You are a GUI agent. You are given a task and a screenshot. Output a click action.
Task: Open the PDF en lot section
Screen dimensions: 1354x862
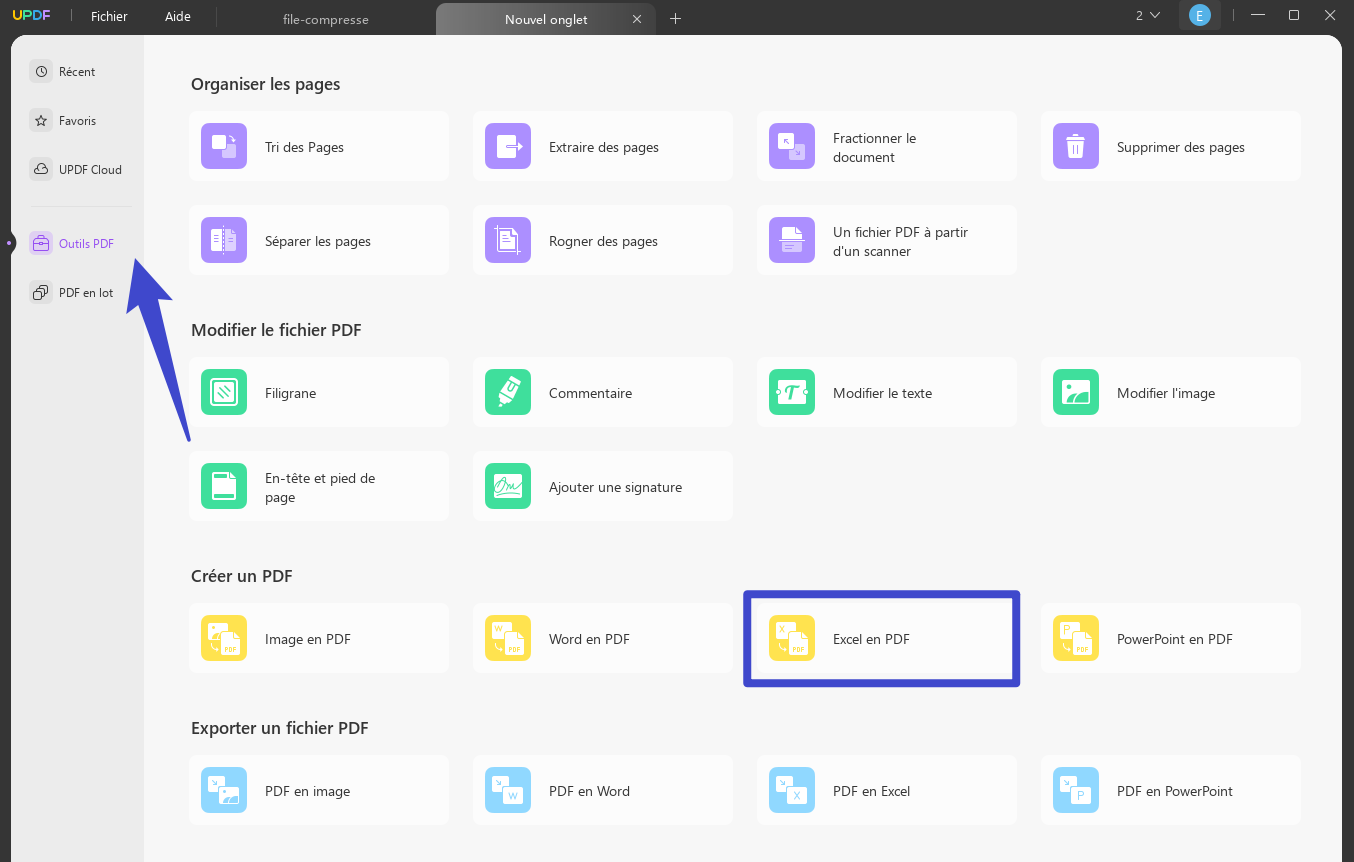[85, 292]
